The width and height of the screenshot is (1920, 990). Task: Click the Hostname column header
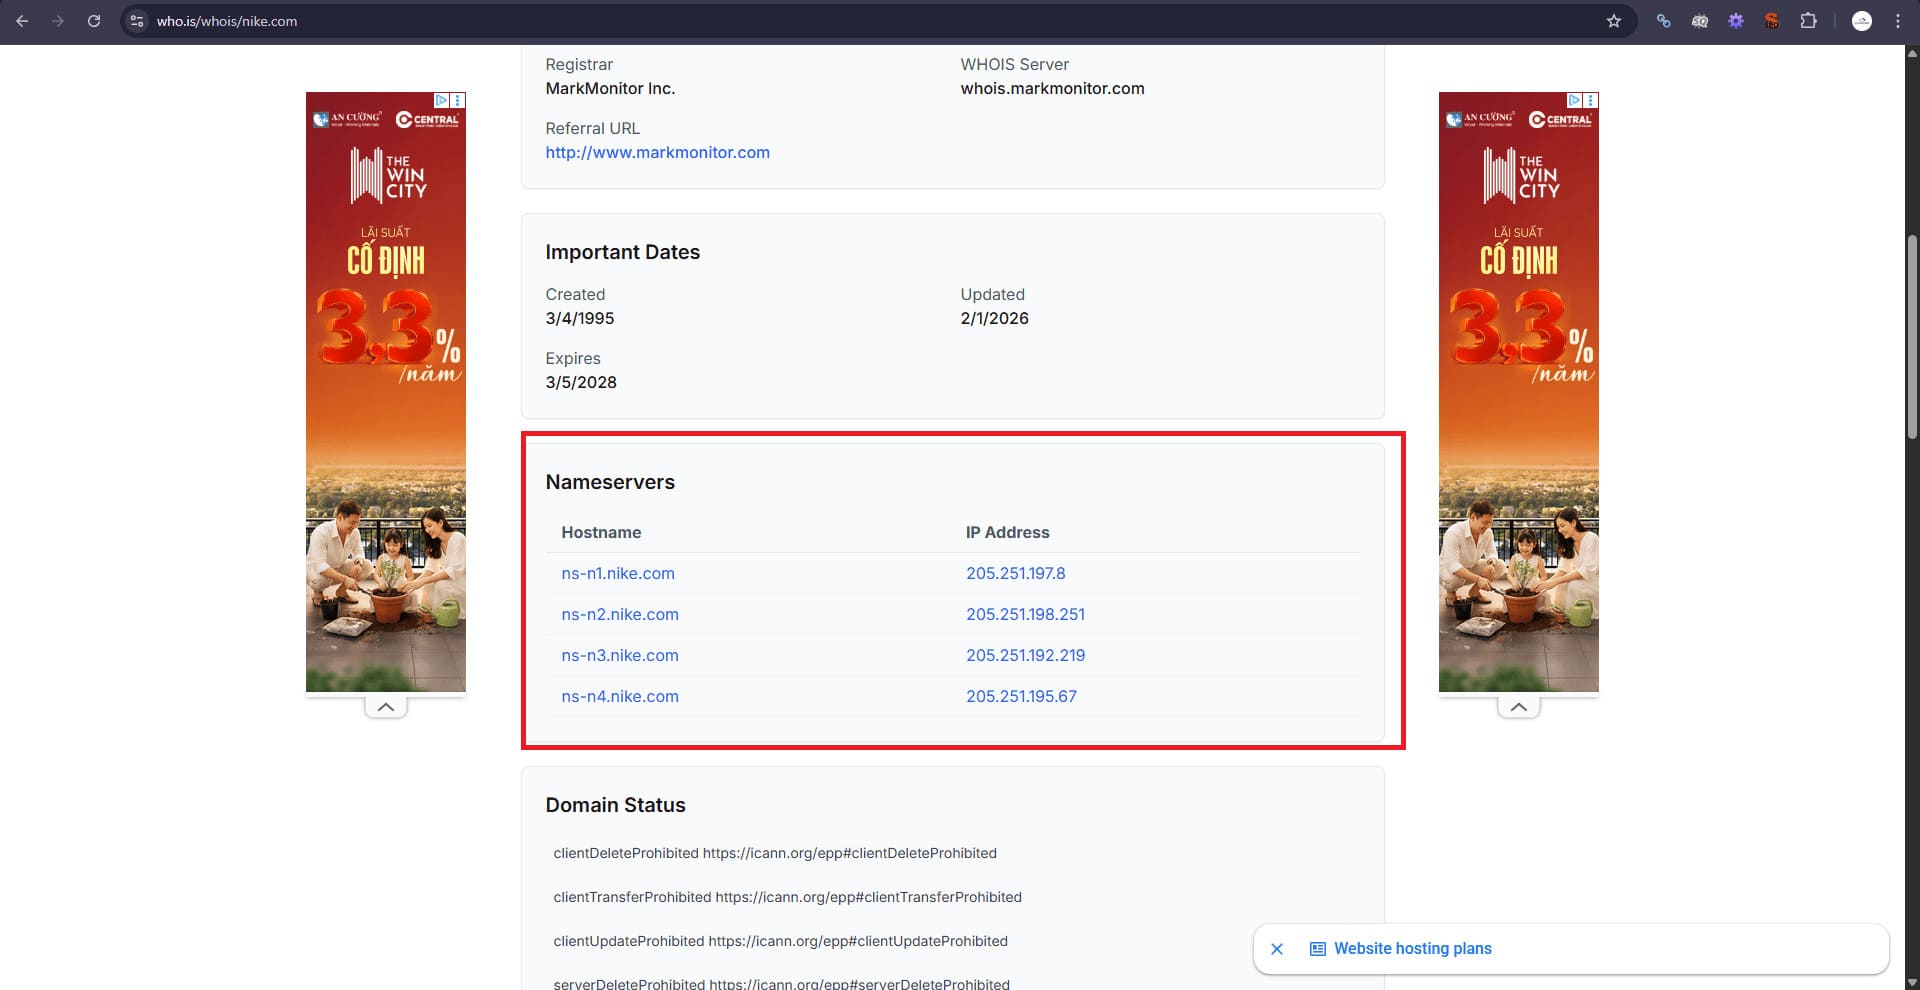click(601, 532)
